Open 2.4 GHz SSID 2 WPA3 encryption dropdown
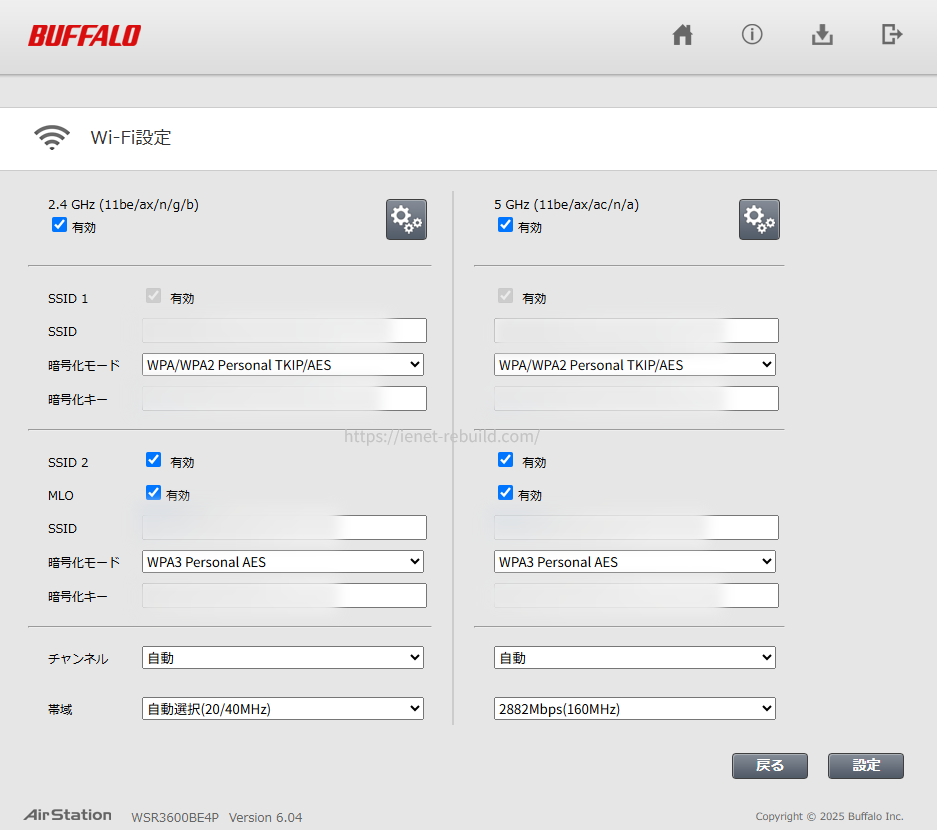The height and width of the screenshot is (830, 937). pyautogui.click(x=283, y=562)
